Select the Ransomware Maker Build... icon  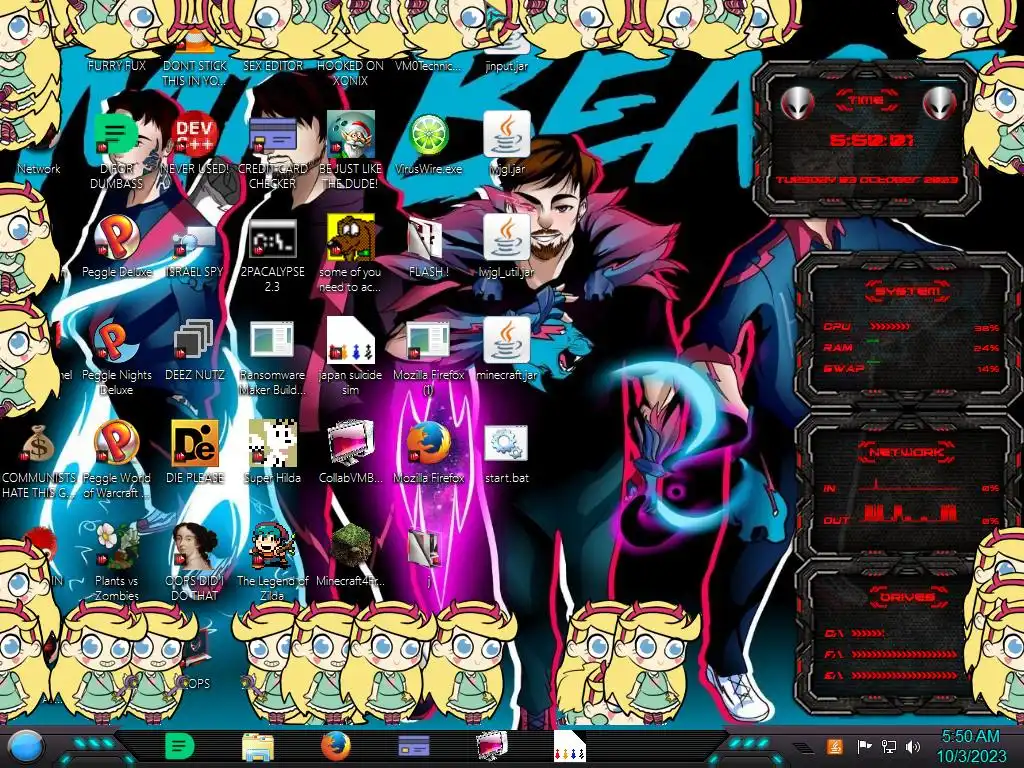point(272,342)
